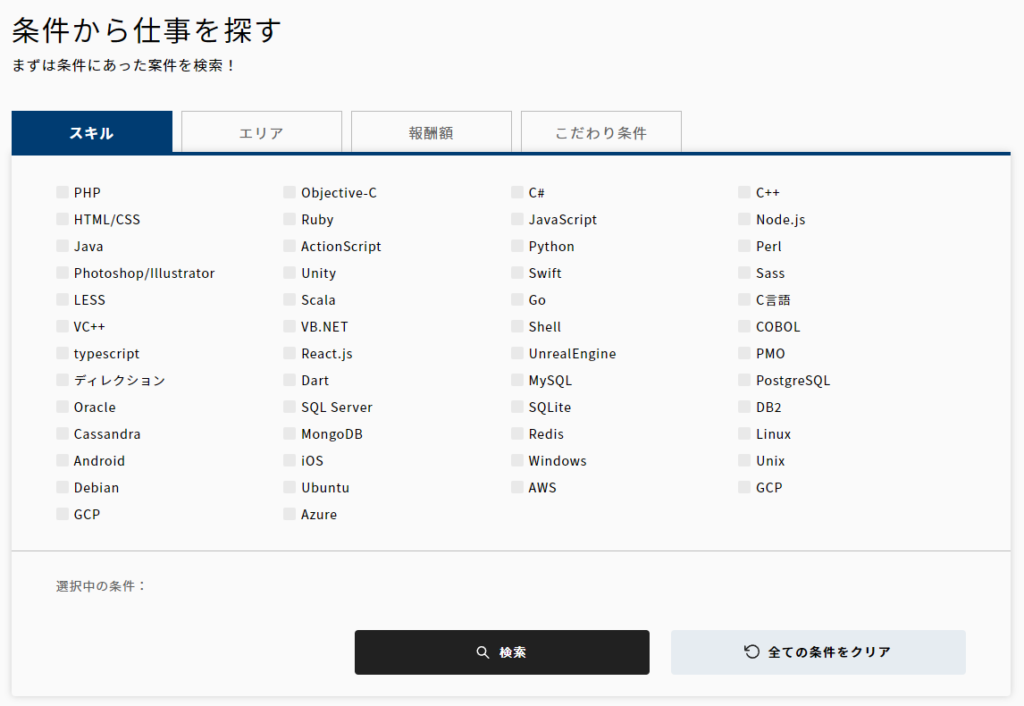Tick the DB2 checkbox
This screenshot has height=706, width=1024.
click(x=744, y=406)
